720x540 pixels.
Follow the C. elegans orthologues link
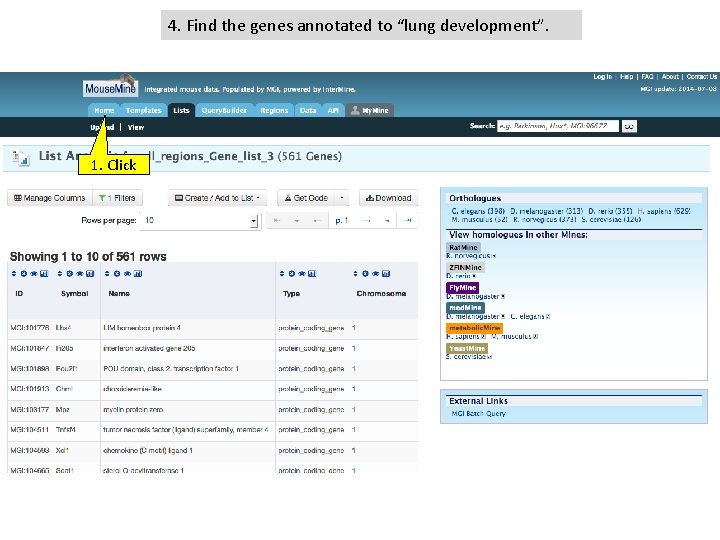pos(478,211)
